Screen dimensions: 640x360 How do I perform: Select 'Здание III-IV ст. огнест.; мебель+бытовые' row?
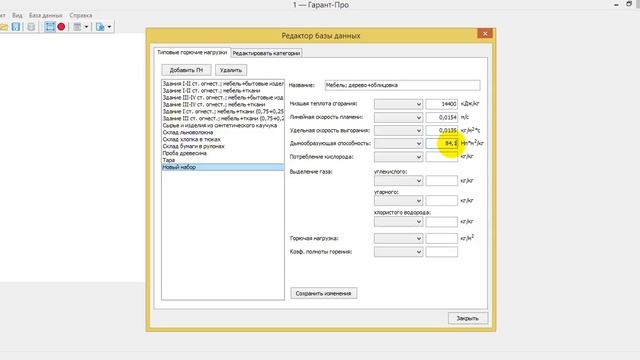coord(223,98)
